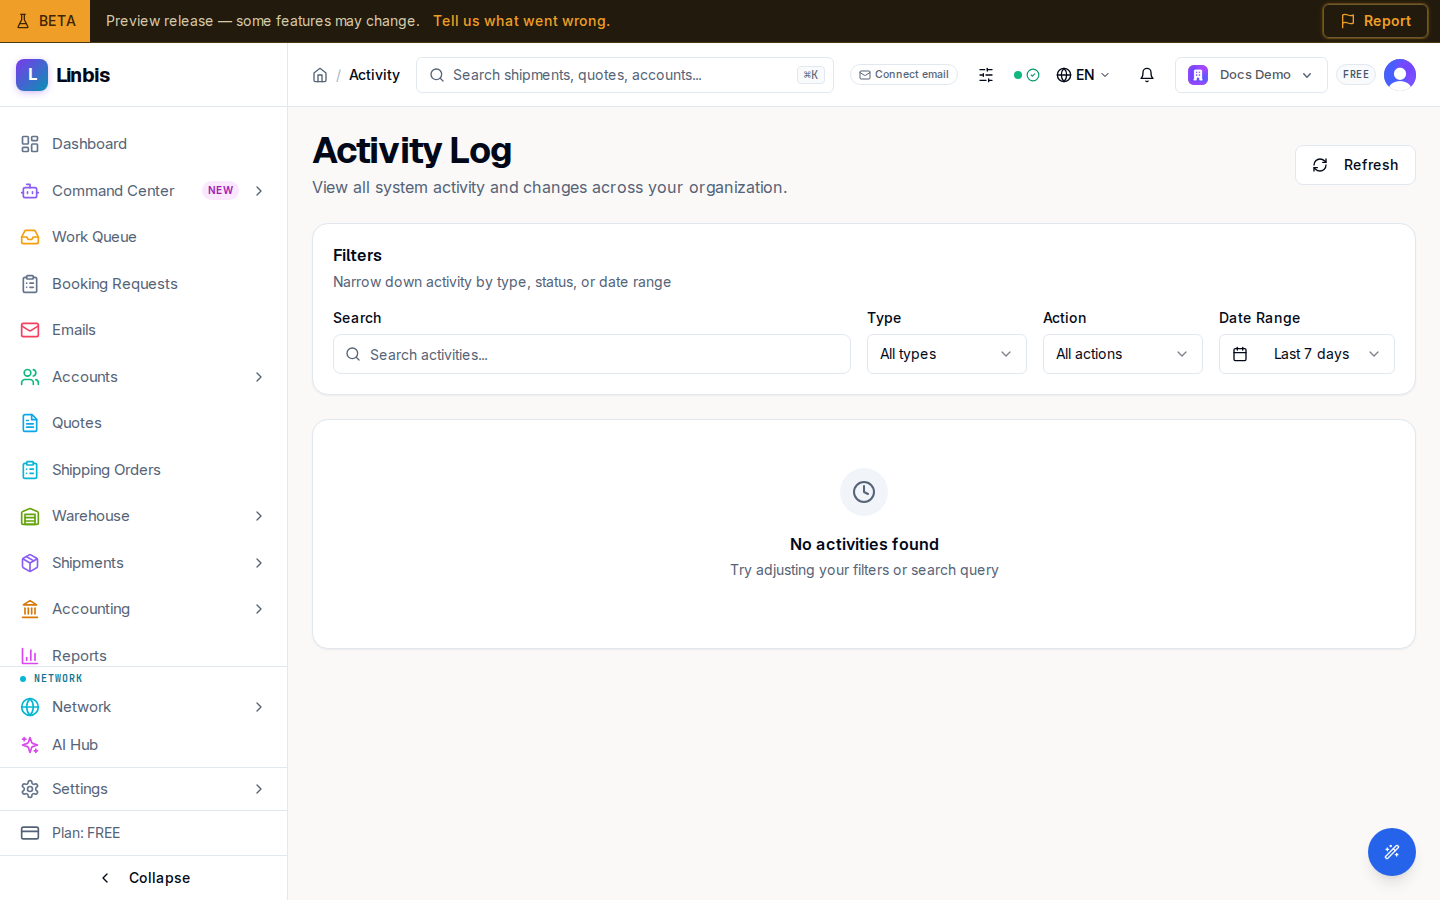Click the home breadcrumb icon
Viewport: 1440px width, 900px height.
320,75
